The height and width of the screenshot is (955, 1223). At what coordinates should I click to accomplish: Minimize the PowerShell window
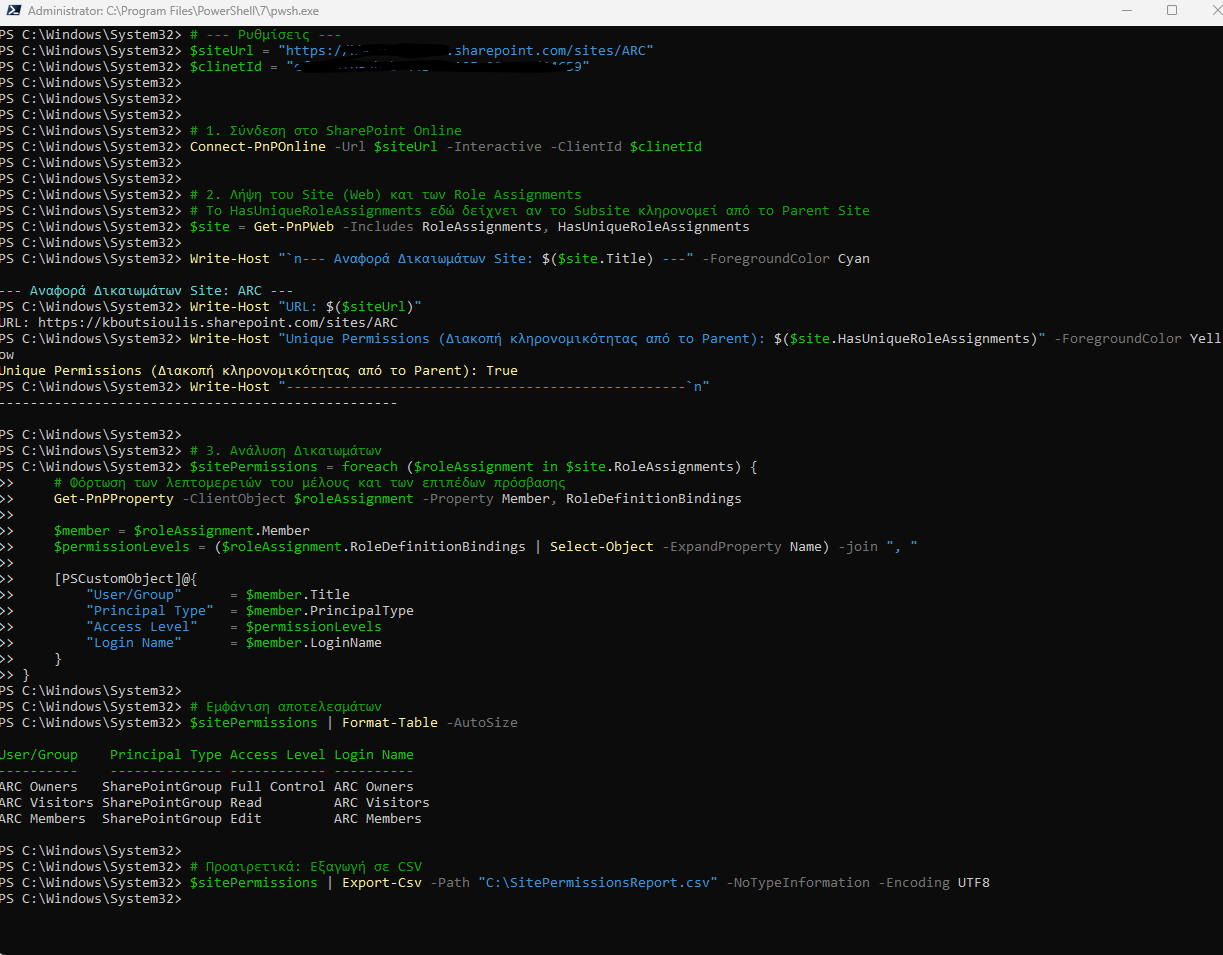[x=1125, y=12]
